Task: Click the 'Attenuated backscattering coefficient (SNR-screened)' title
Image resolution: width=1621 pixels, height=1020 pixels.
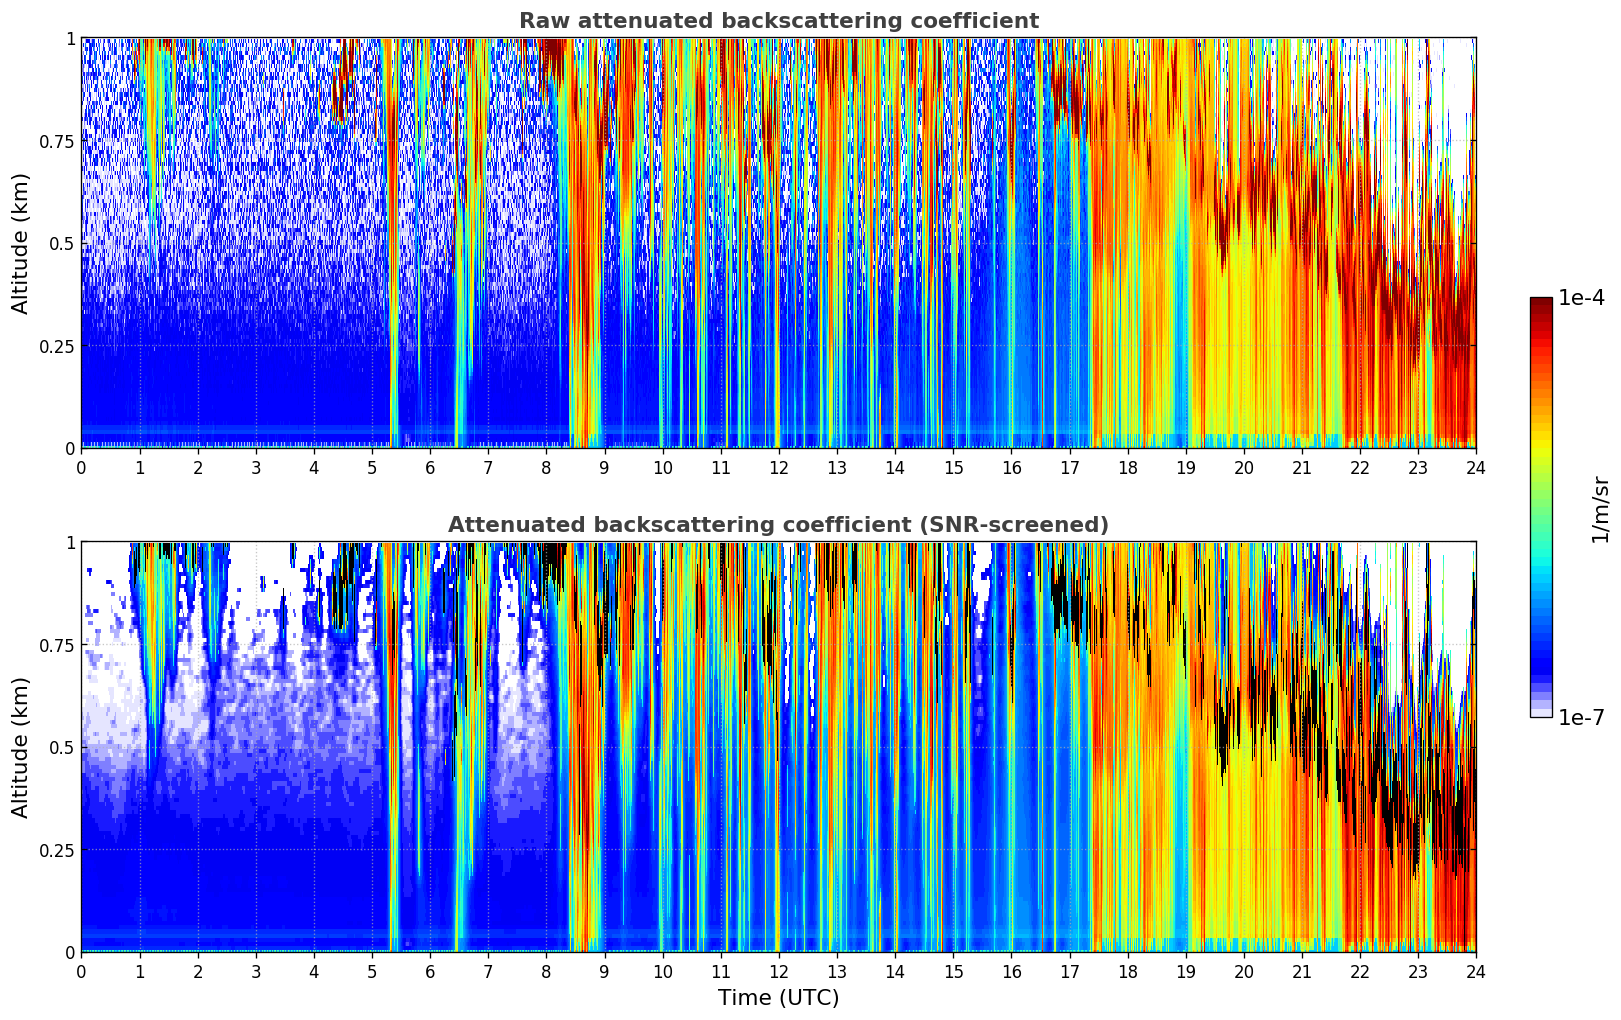Action: pyautogui.click(x=778, y=525)
